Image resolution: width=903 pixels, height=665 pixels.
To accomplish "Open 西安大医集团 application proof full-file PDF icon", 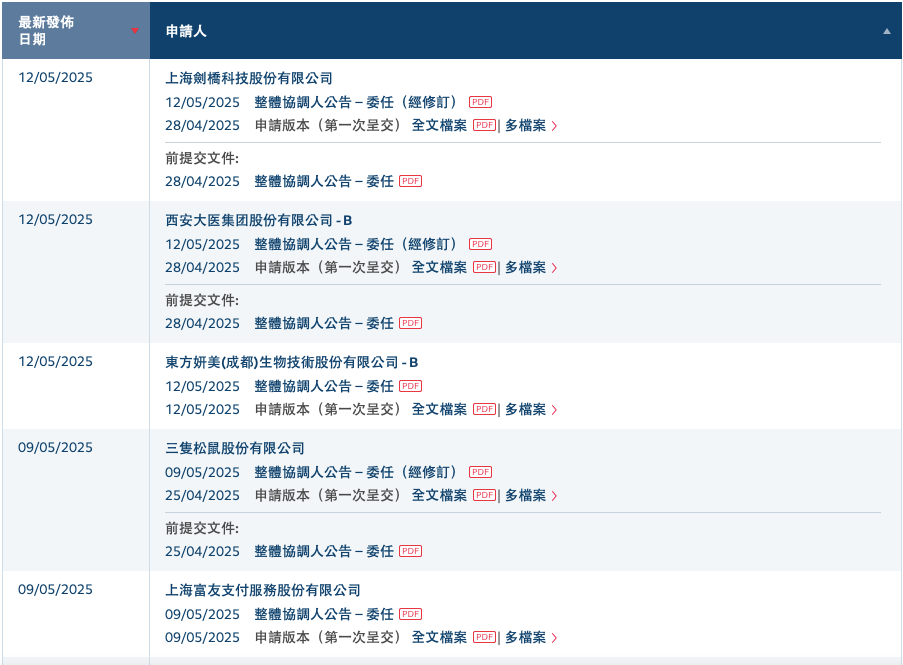I will (484, 267).
